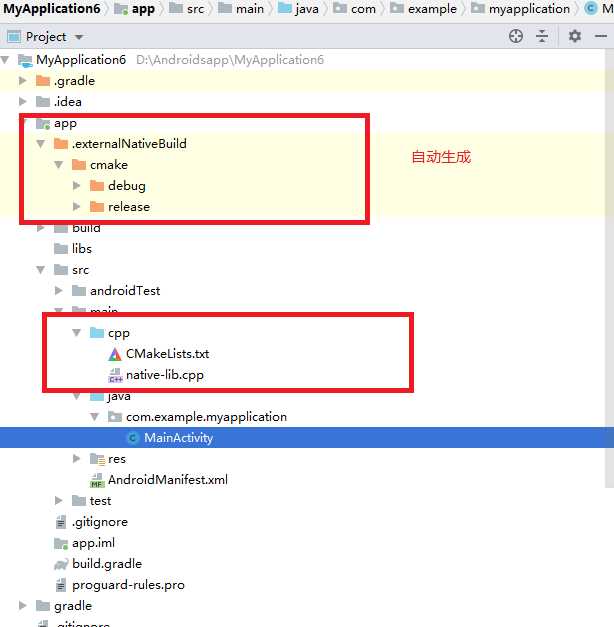Select the native-lib.cpp file name

coord(165,375)
